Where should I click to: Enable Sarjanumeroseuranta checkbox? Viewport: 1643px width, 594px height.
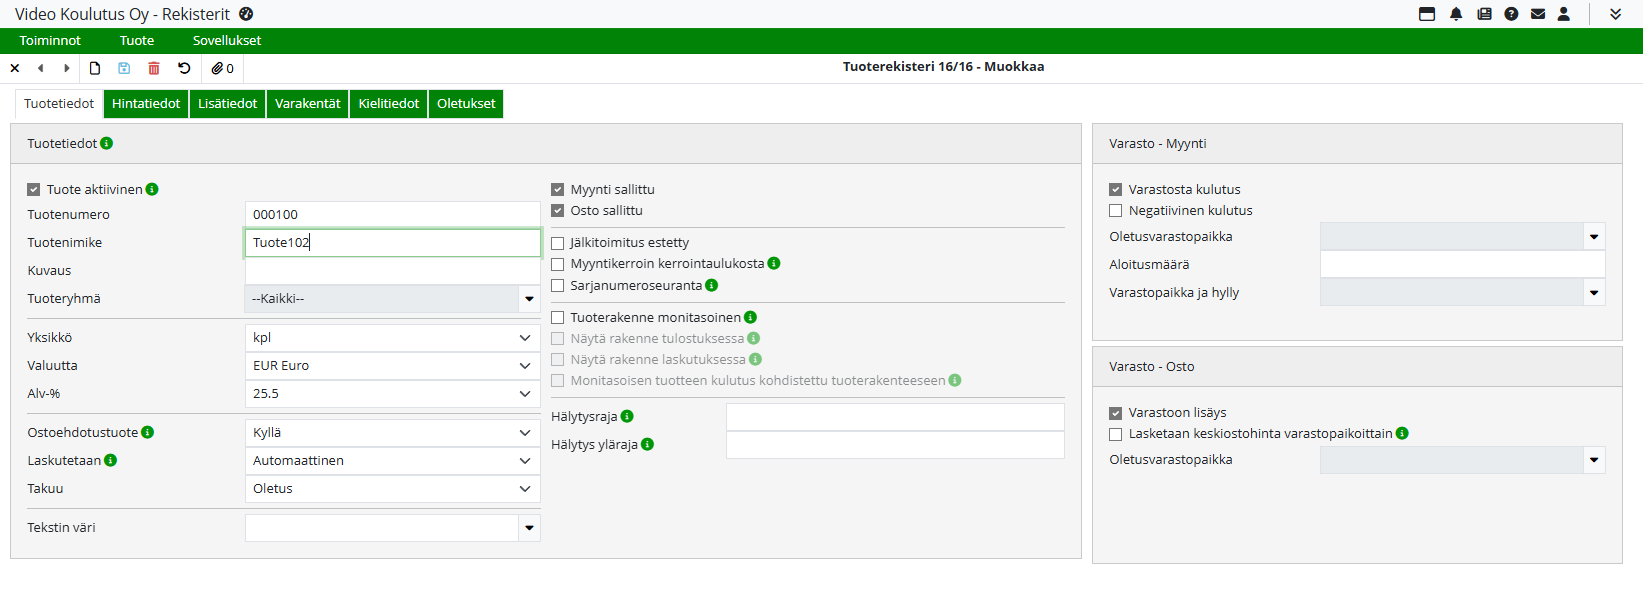(558, 286)
